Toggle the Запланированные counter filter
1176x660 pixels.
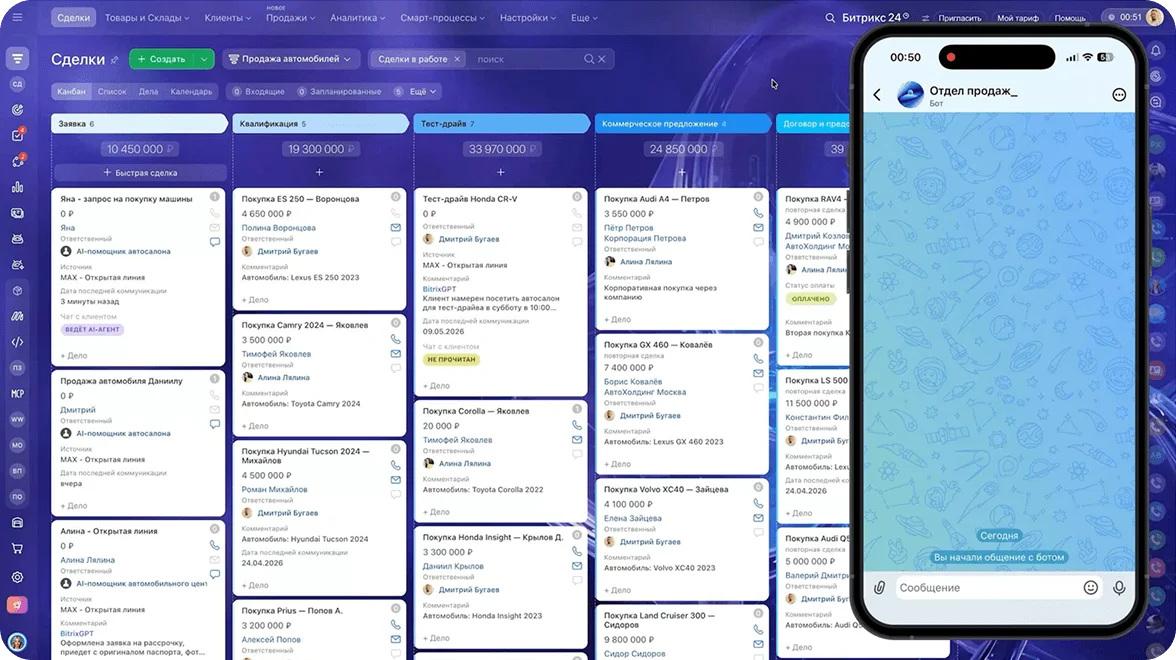[340, 92]
